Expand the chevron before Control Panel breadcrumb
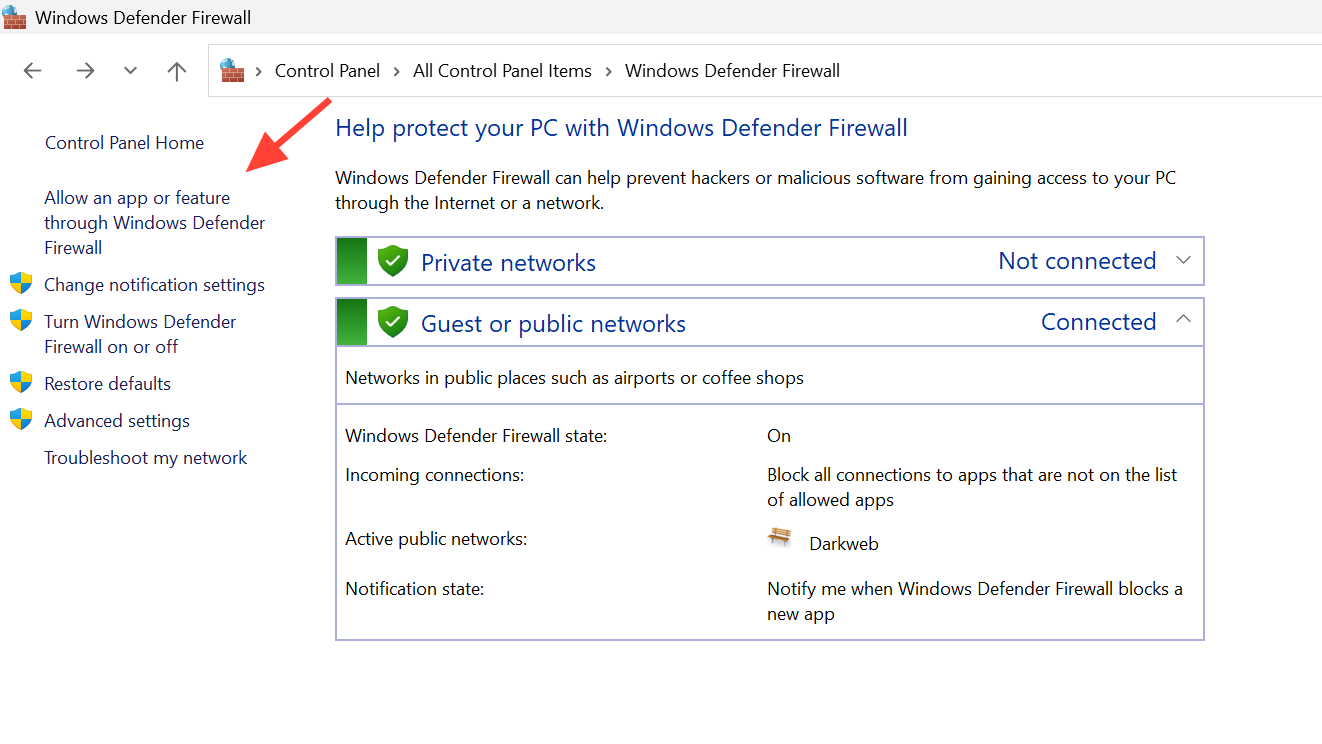The image size is (1322, 744). (259, 71)
